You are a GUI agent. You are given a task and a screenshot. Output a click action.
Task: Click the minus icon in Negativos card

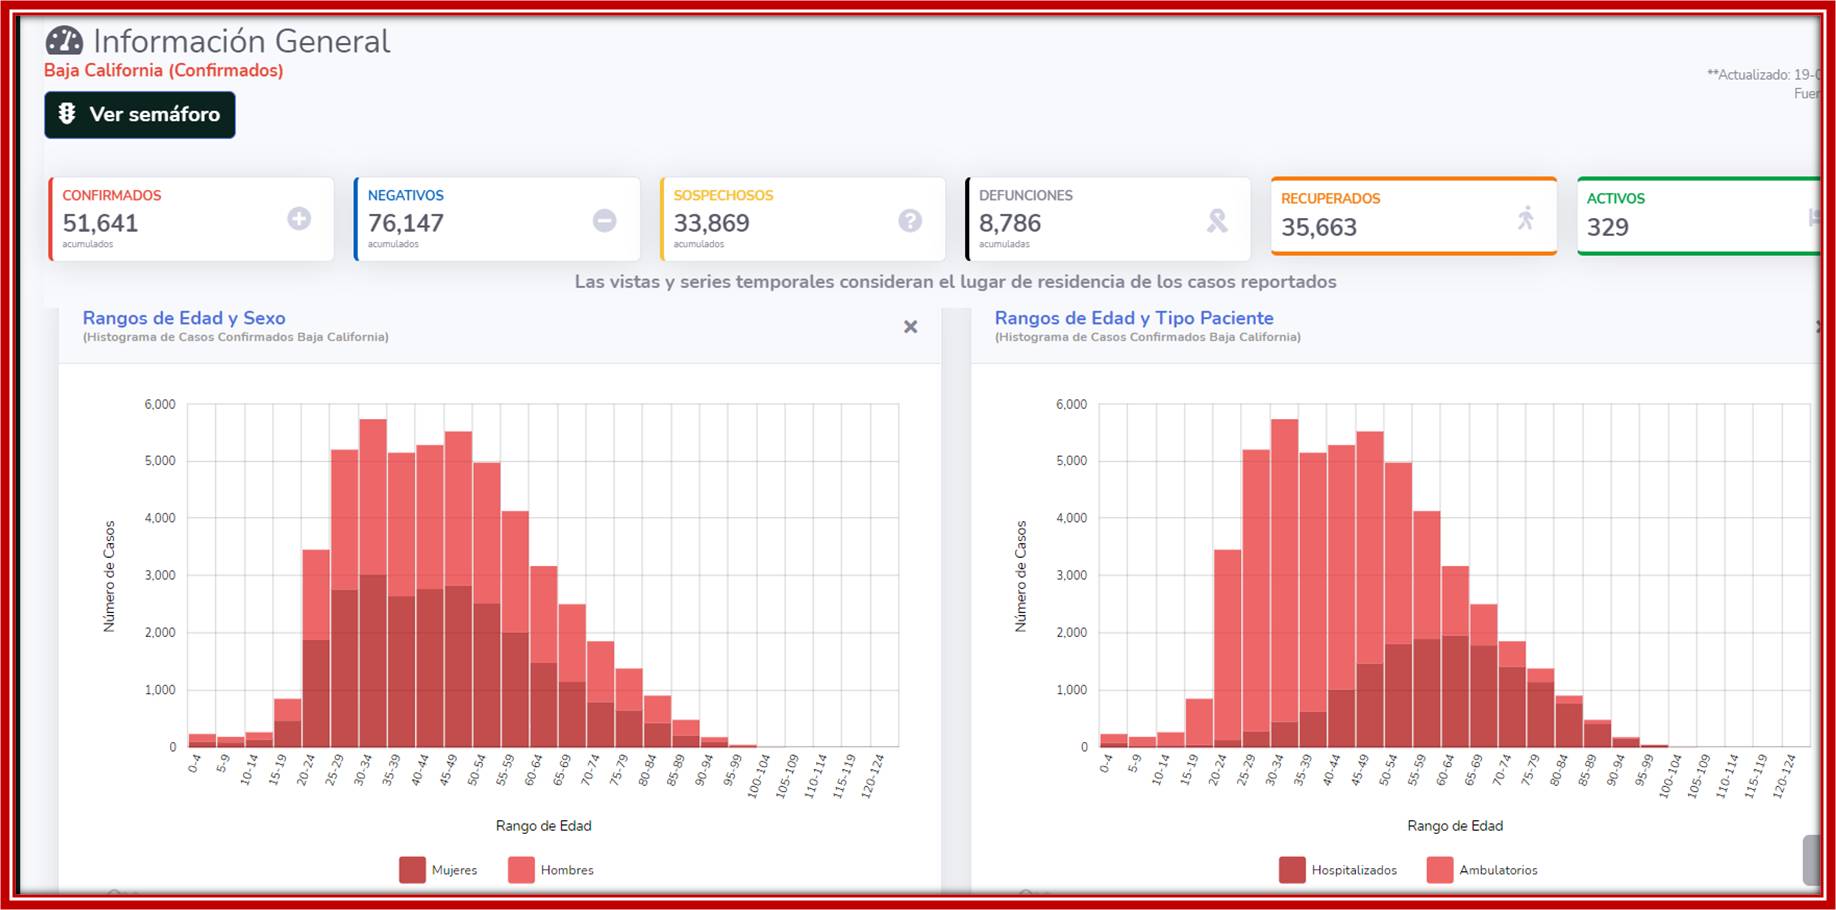[604, 220]
